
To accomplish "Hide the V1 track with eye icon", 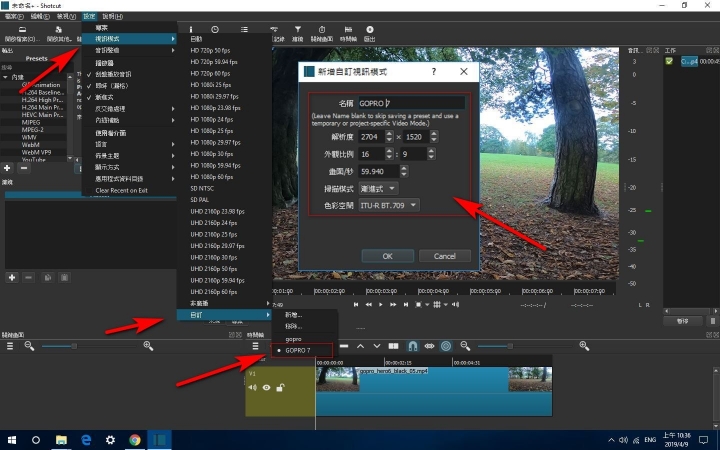I will click(x=266, y=388).
